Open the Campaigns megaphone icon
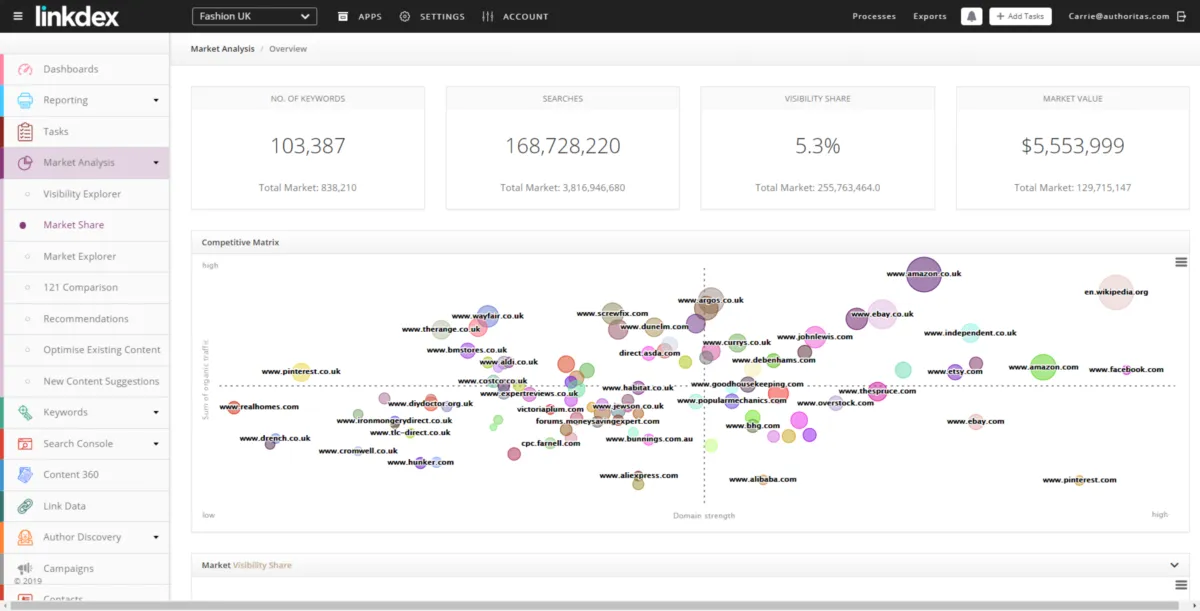The width and height of the screenshot is (1200, 611). 26,568
